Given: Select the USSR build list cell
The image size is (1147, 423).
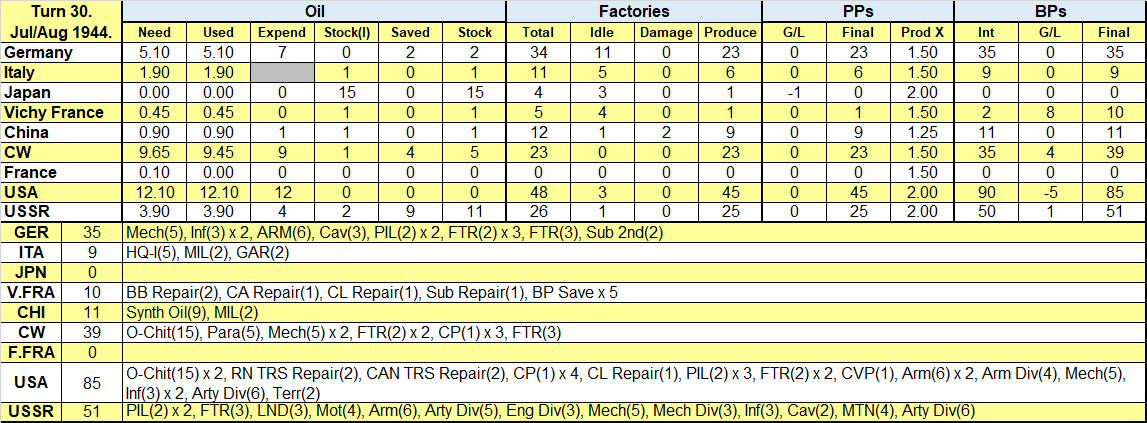Looking at the screenshot, I should click(x=633, y=411).
